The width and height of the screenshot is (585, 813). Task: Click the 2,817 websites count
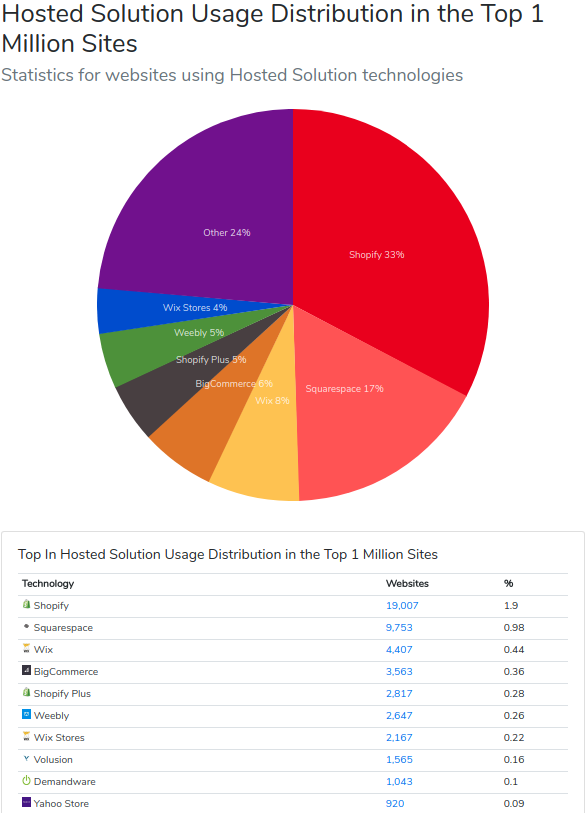point(399,693)
